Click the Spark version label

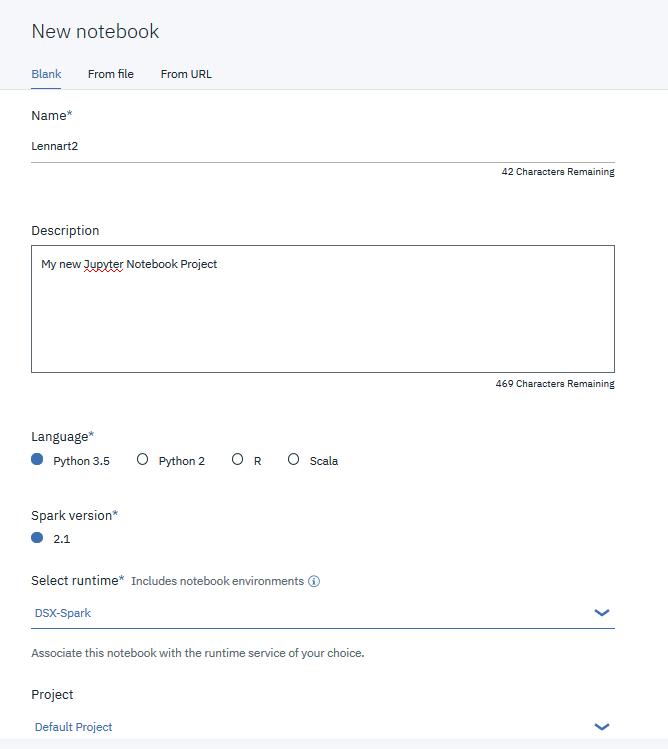pyautogui.click(x=74, y=515)
